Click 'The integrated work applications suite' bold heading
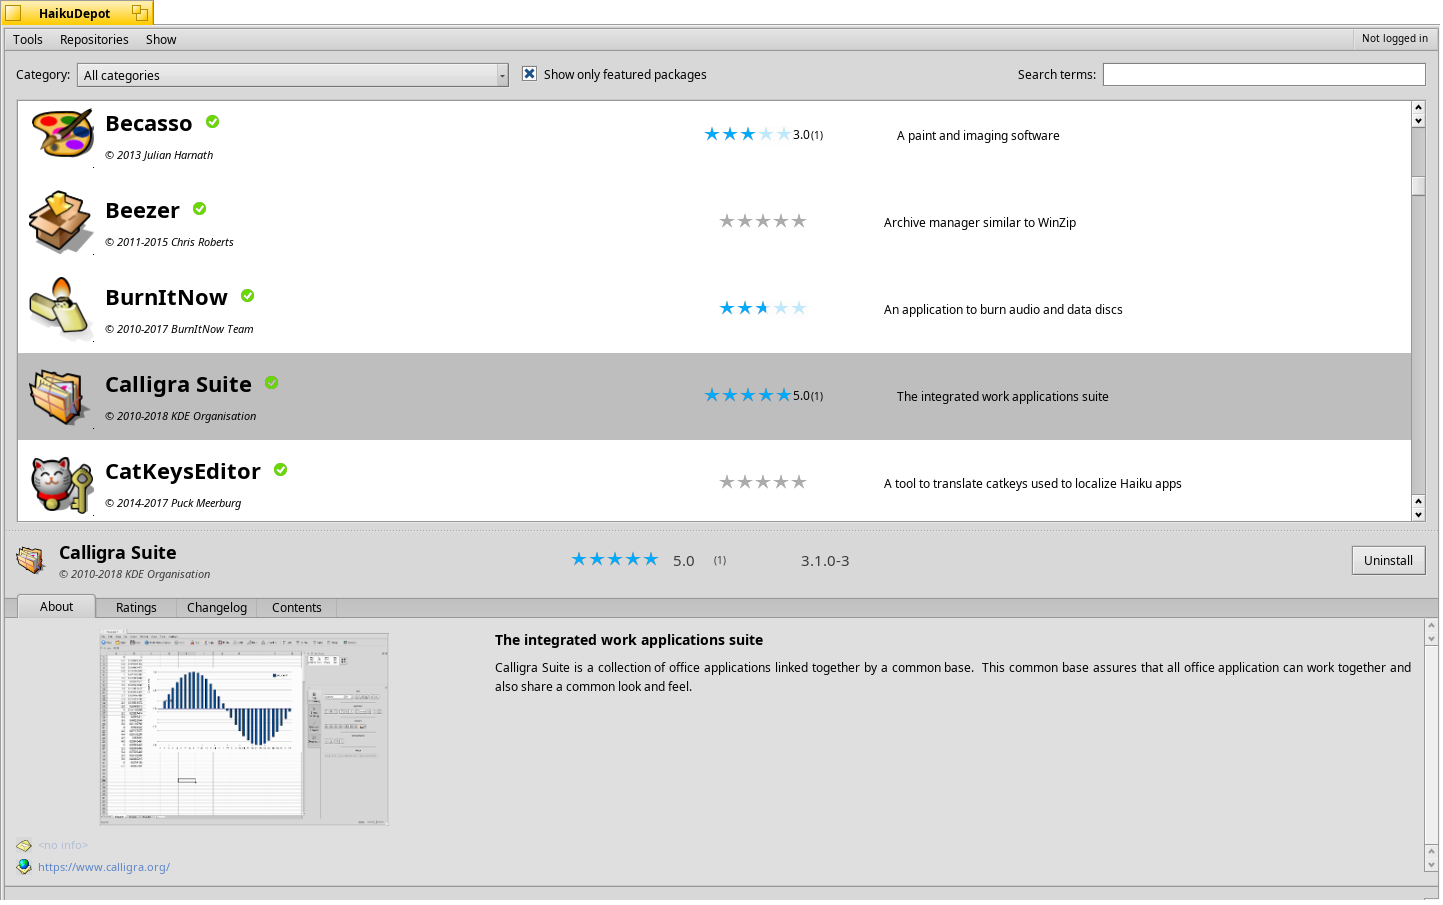 [x=629, y=641]
